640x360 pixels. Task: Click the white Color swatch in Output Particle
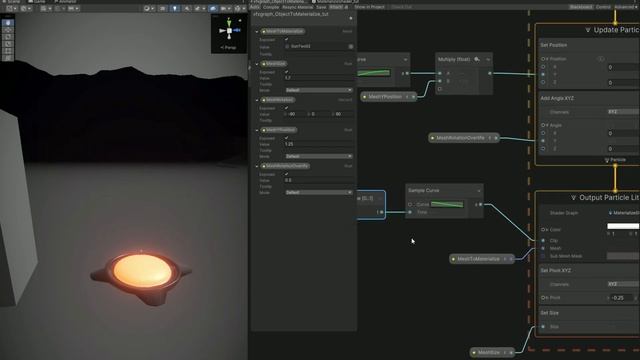pos(623,226)
